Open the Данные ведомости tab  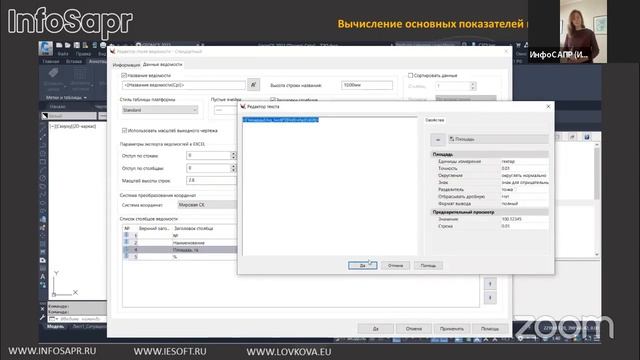click(x=162, y=64)
